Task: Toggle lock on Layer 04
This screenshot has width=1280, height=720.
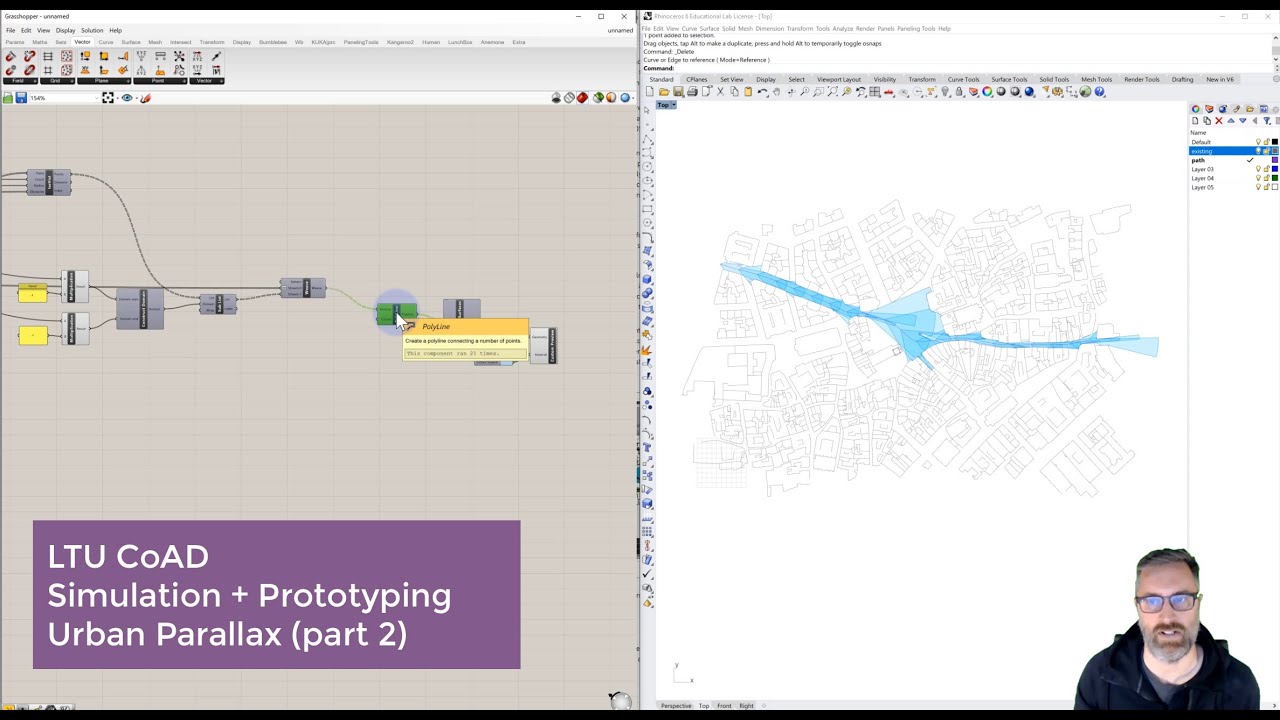Action: [x=1267, y=178]
